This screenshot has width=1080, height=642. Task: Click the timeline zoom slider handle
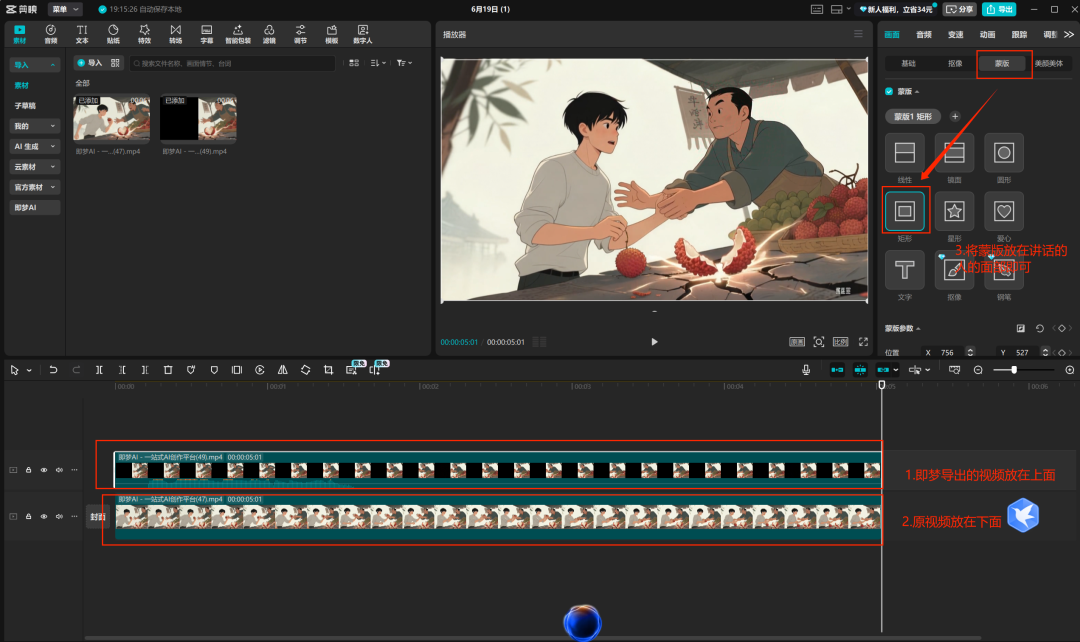1015,369
